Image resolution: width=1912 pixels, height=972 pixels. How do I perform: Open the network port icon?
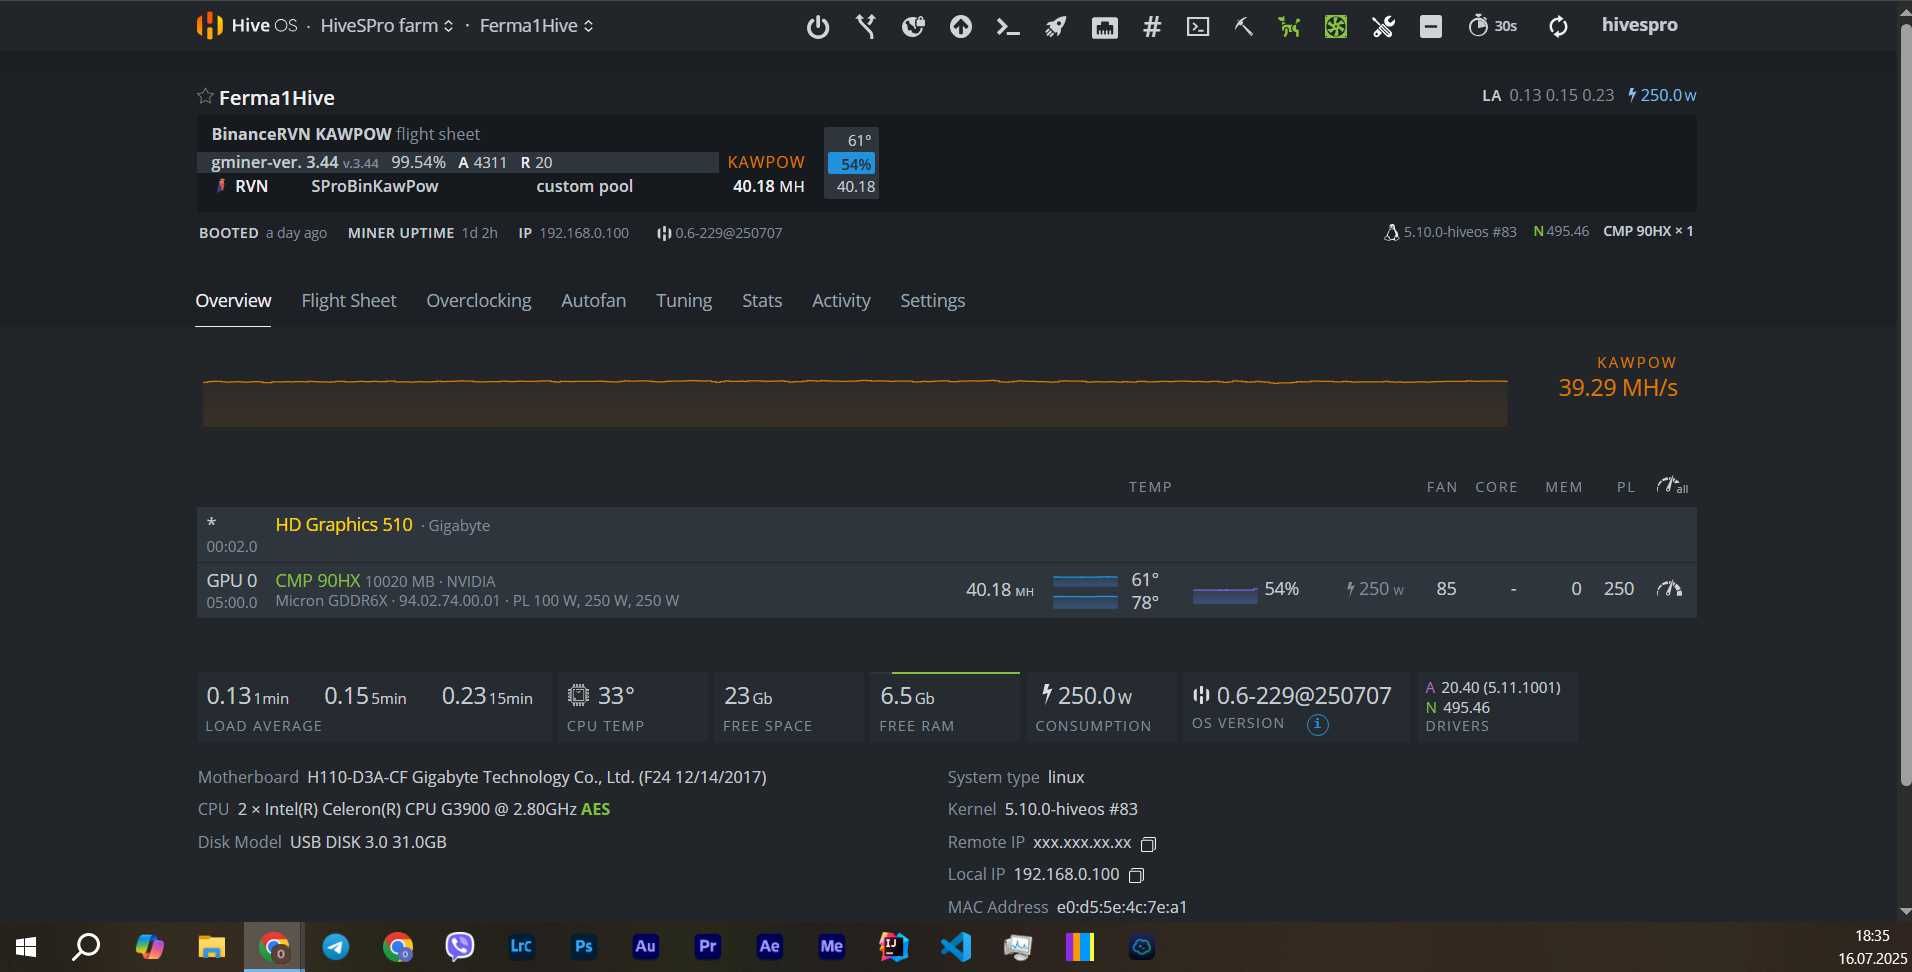pyautogui.click(x=1104, y=28)
